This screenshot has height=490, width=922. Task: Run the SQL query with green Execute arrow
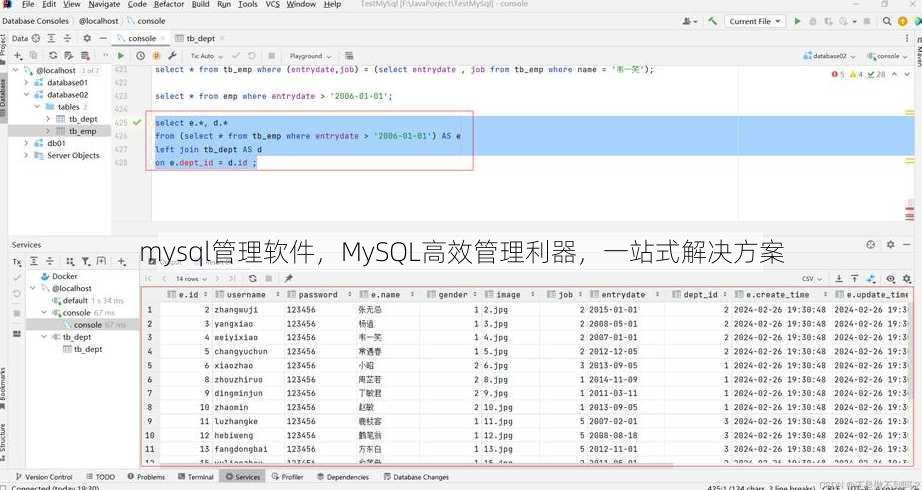point(121,56)
